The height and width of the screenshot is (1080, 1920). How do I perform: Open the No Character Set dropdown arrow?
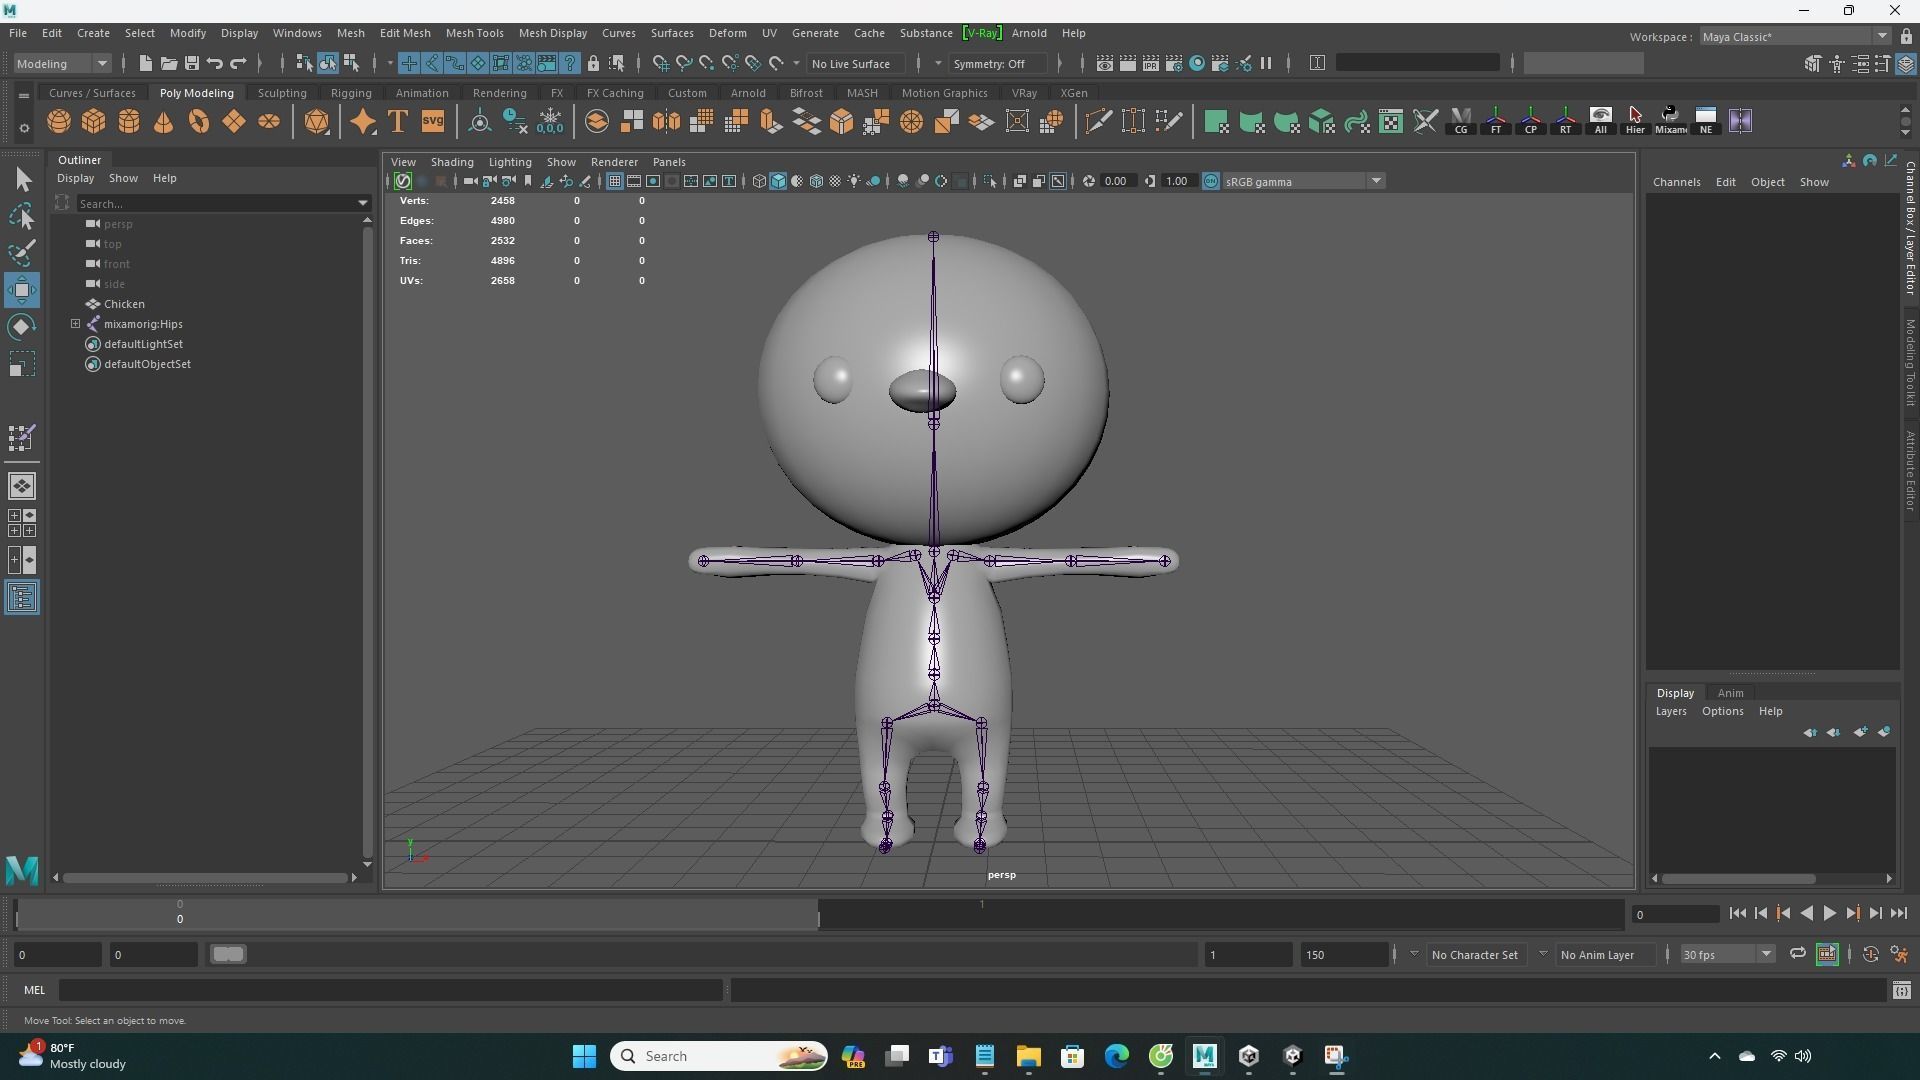click(x=1413, y=954)
